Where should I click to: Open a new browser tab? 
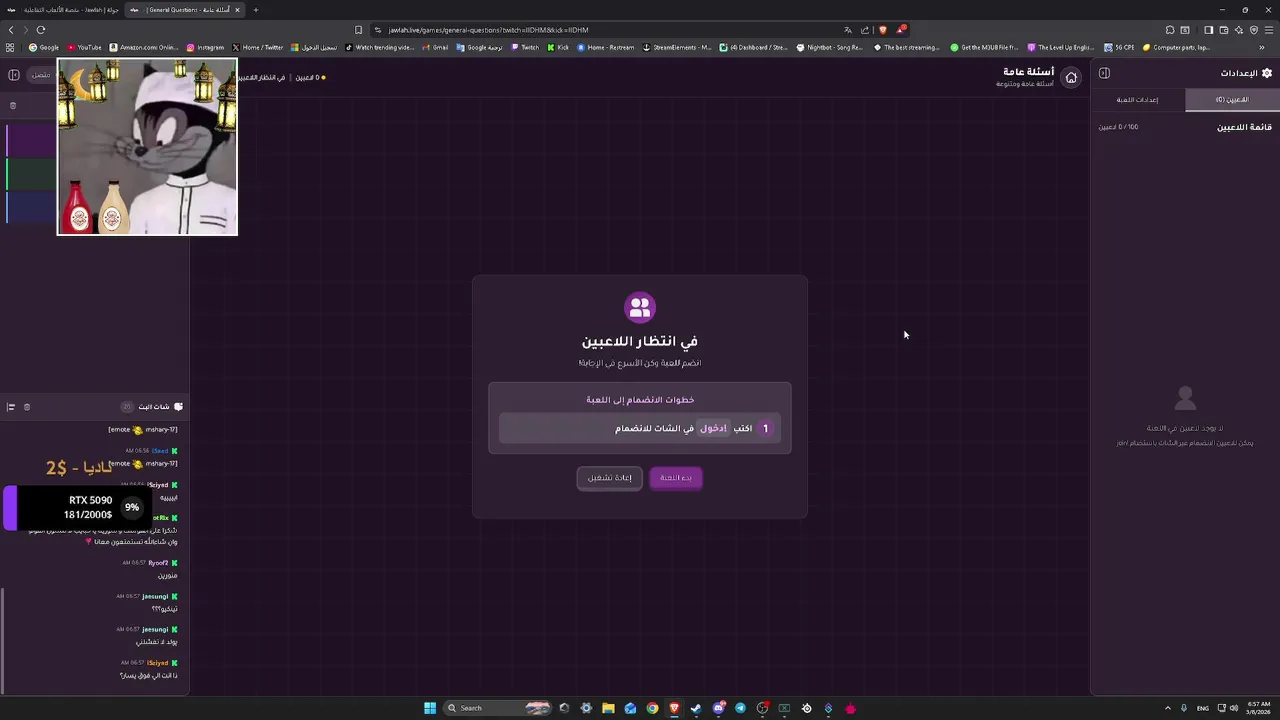(x=255, y=10)
